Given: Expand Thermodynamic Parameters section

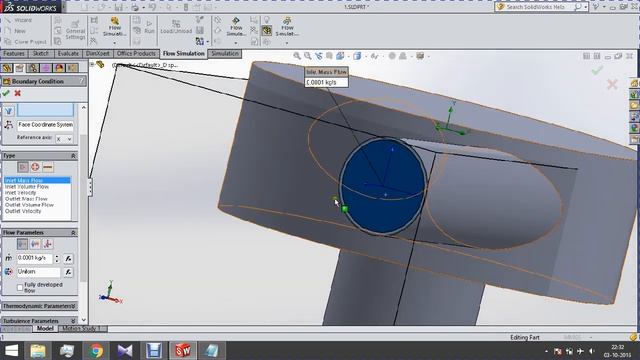Looking at the screenshot, I should [73, 306].
